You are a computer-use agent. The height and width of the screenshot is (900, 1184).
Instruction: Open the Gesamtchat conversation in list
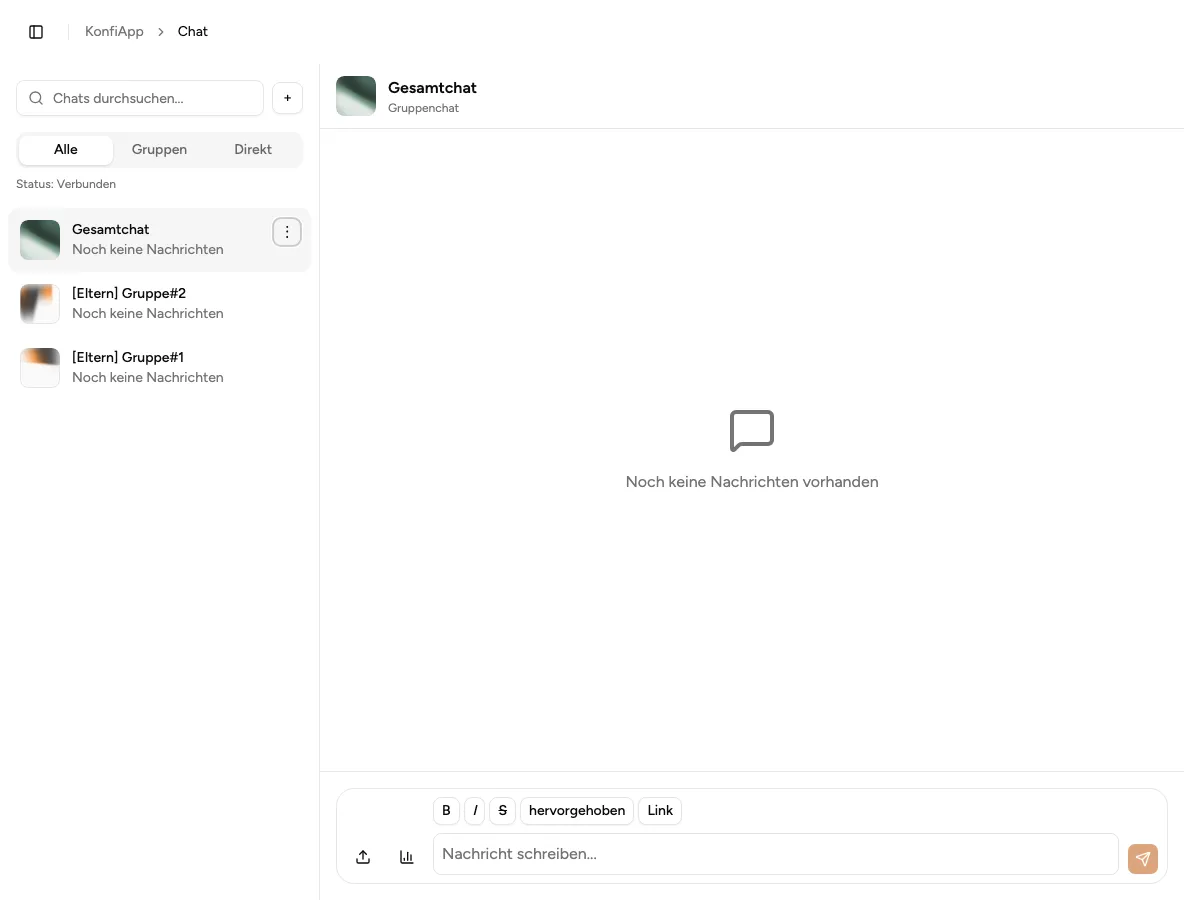(159, 239)
